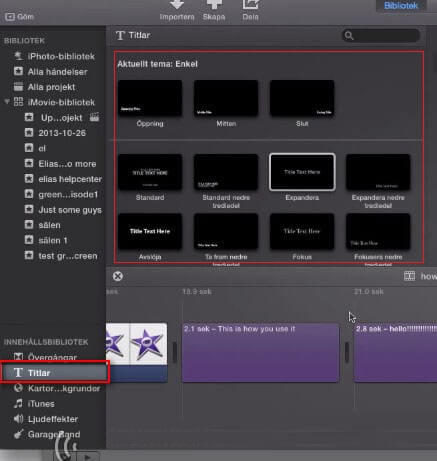This screenshot has height=461, width=437.
Task: Choose the Slut theme title thumbnail
Action: click(x=302, y=98)
